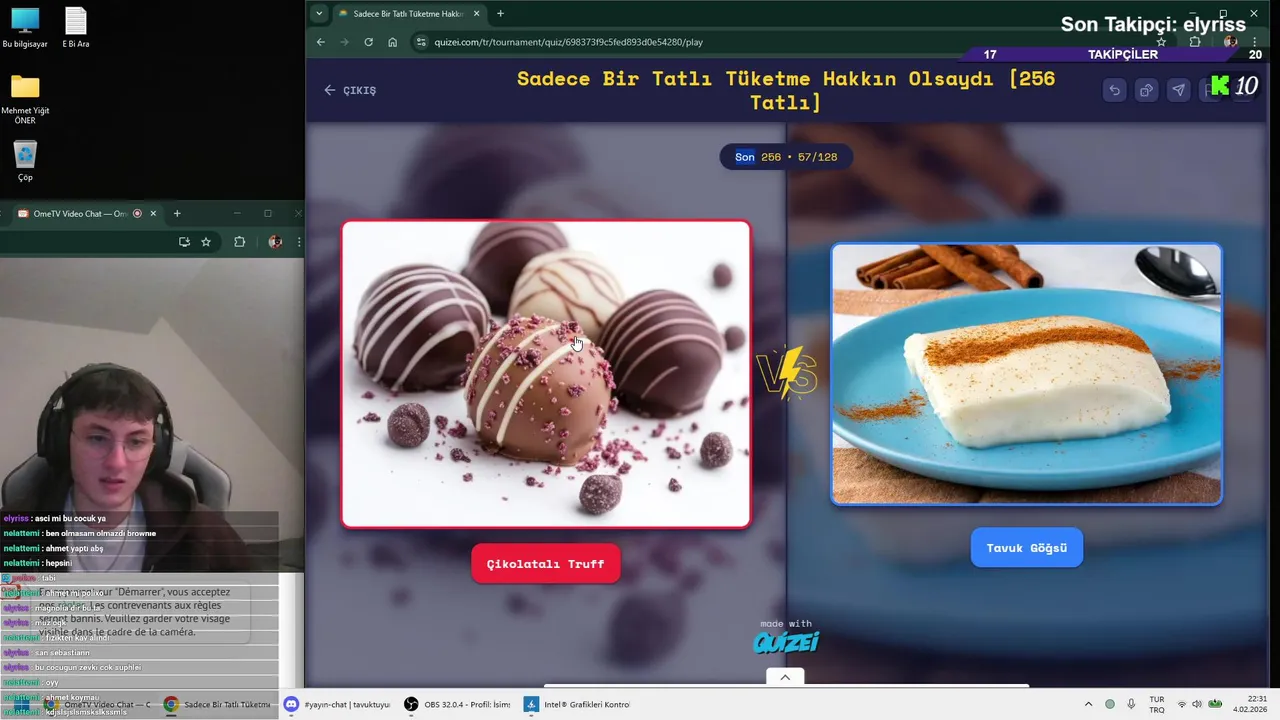Click the microphone tray icon
1280x720 pixels.
coord(1131,704)
